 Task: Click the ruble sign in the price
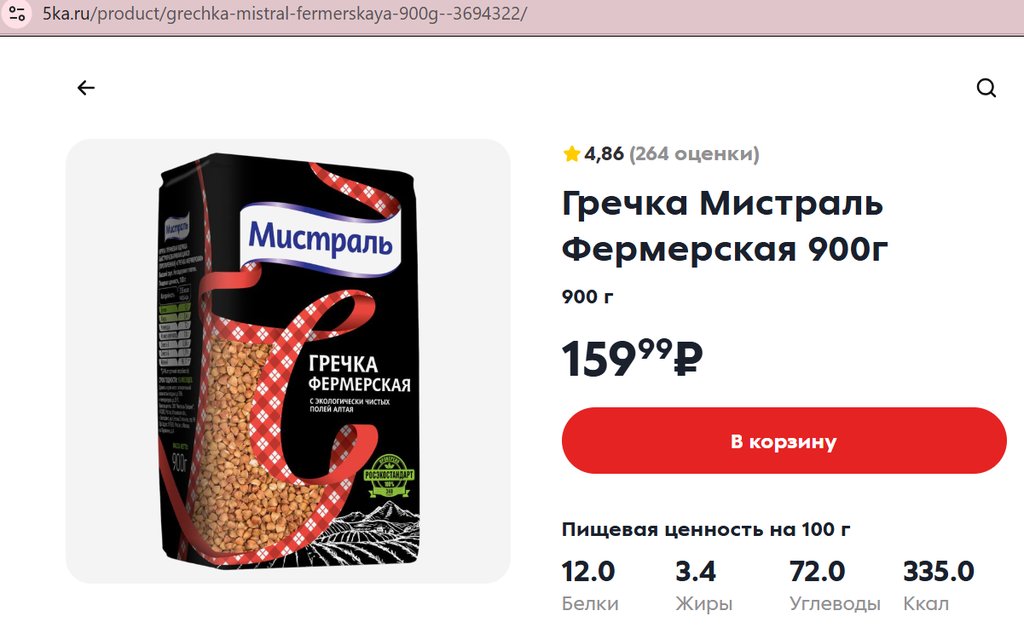(688, 360)
